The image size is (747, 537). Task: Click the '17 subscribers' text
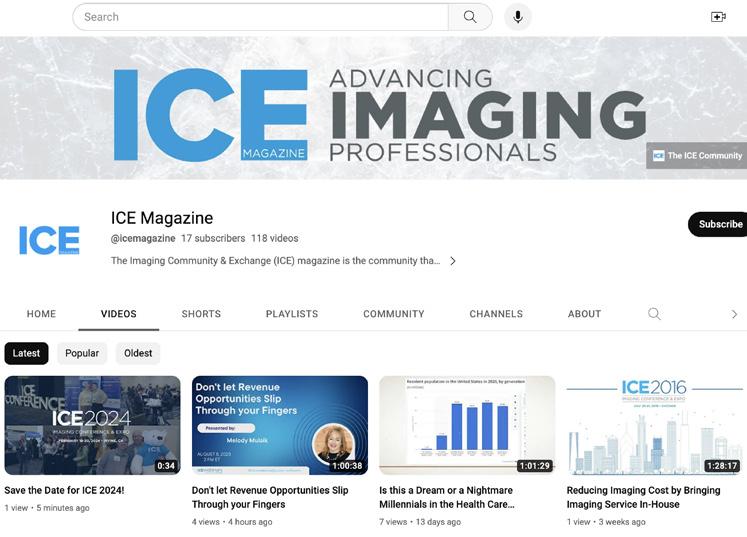(x=213, y=238)
